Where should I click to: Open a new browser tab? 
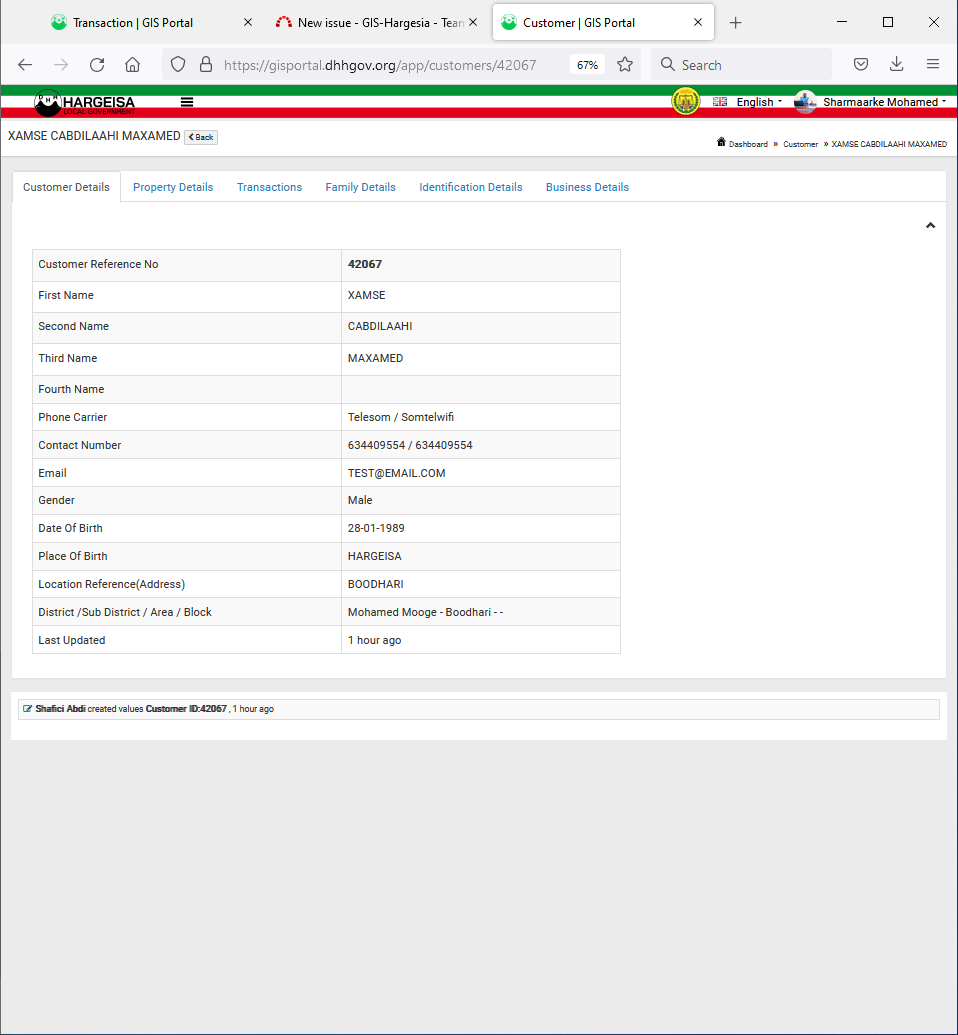[x=736, y=23]
